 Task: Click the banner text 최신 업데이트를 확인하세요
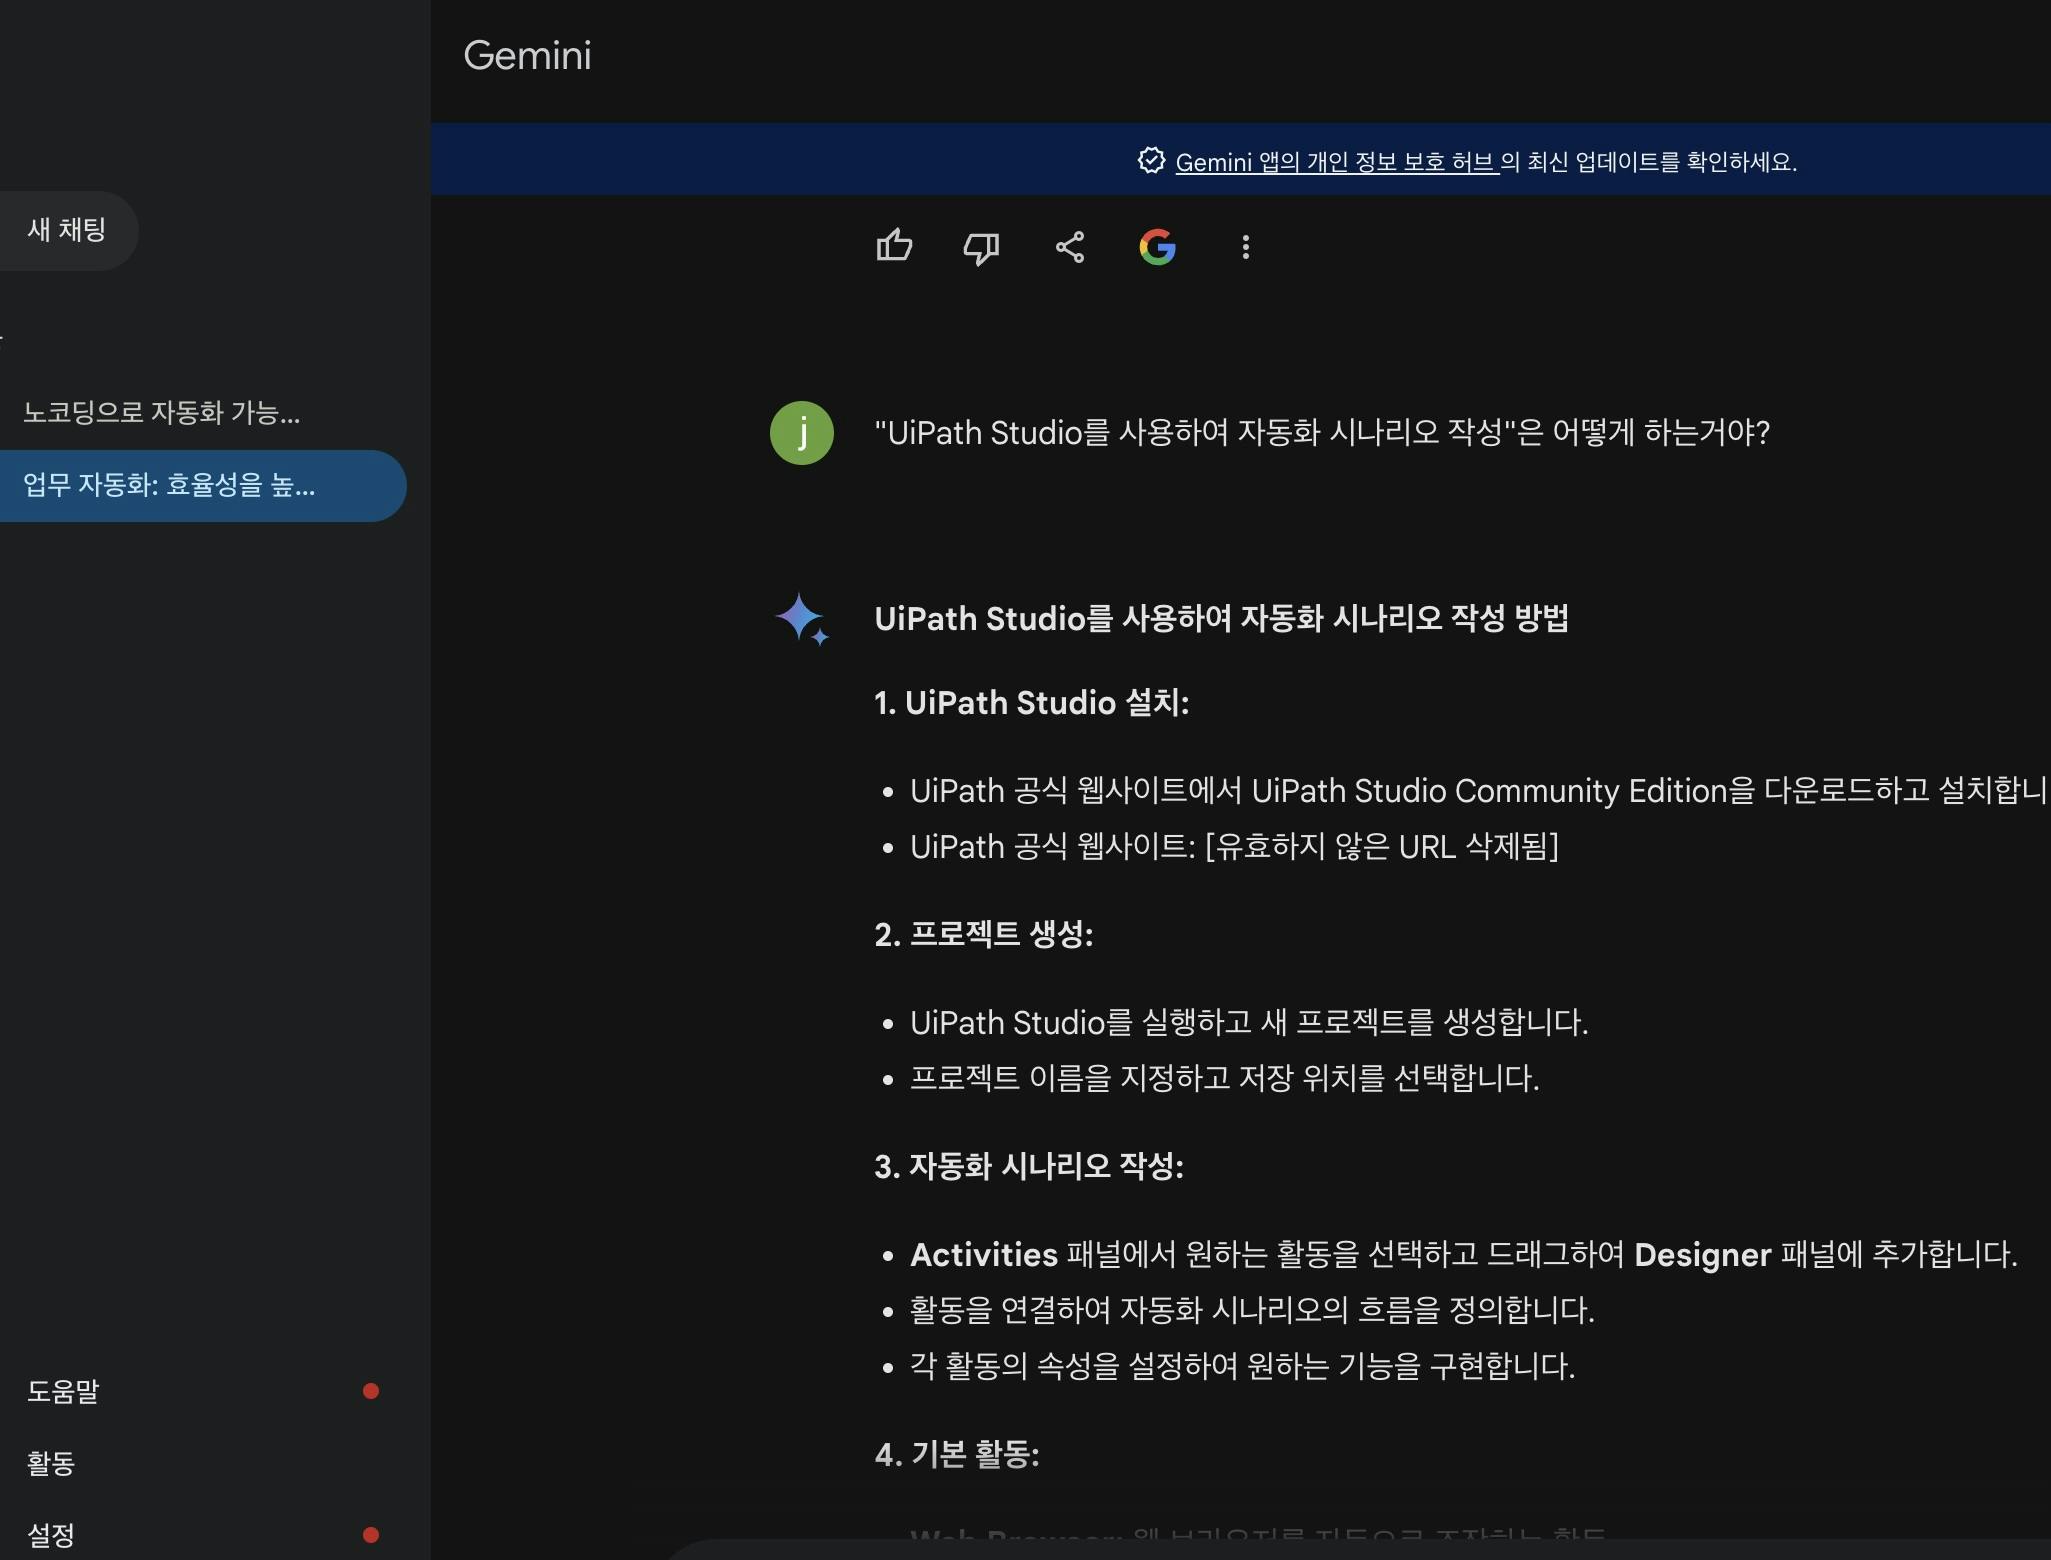tap(1661, 162)
